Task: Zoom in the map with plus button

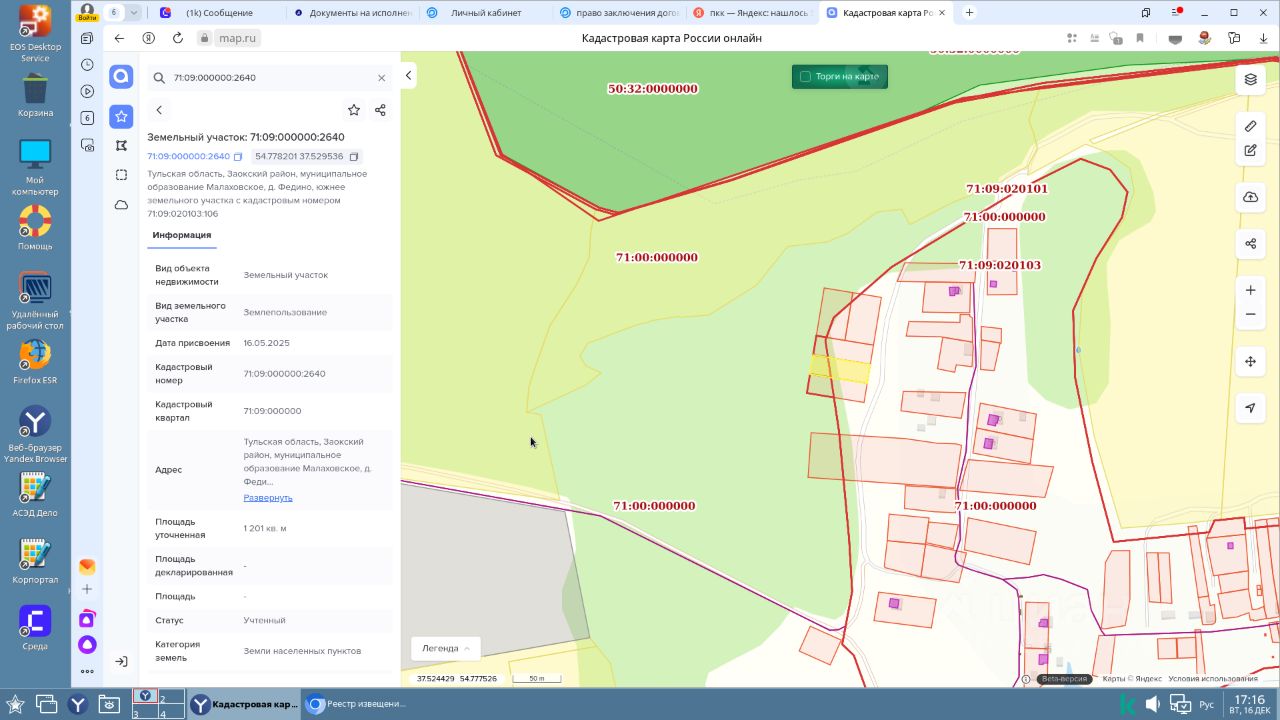Action: pyautogui.click(x=1250, y=290)
